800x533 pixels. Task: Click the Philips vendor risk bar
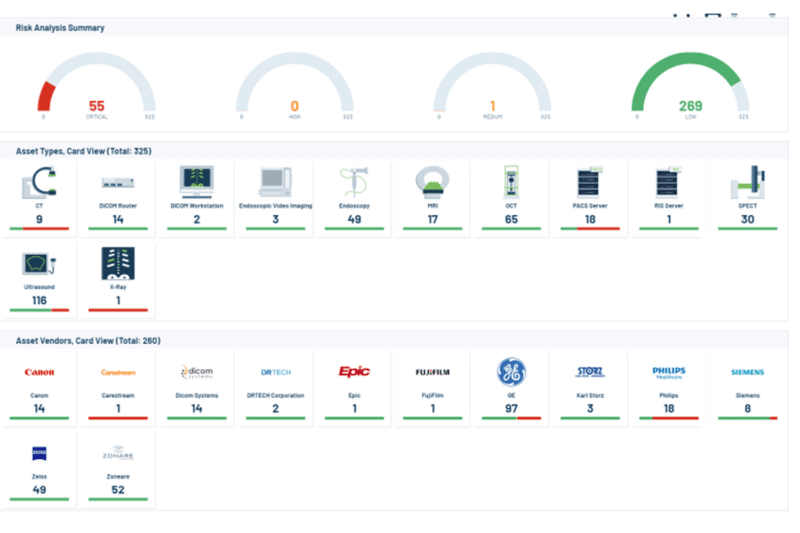669,418
